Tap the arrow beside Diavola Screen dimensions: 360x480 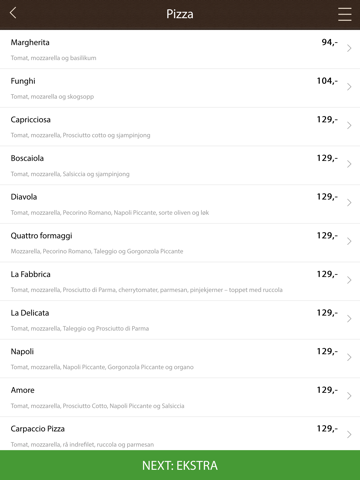(349, 203)
